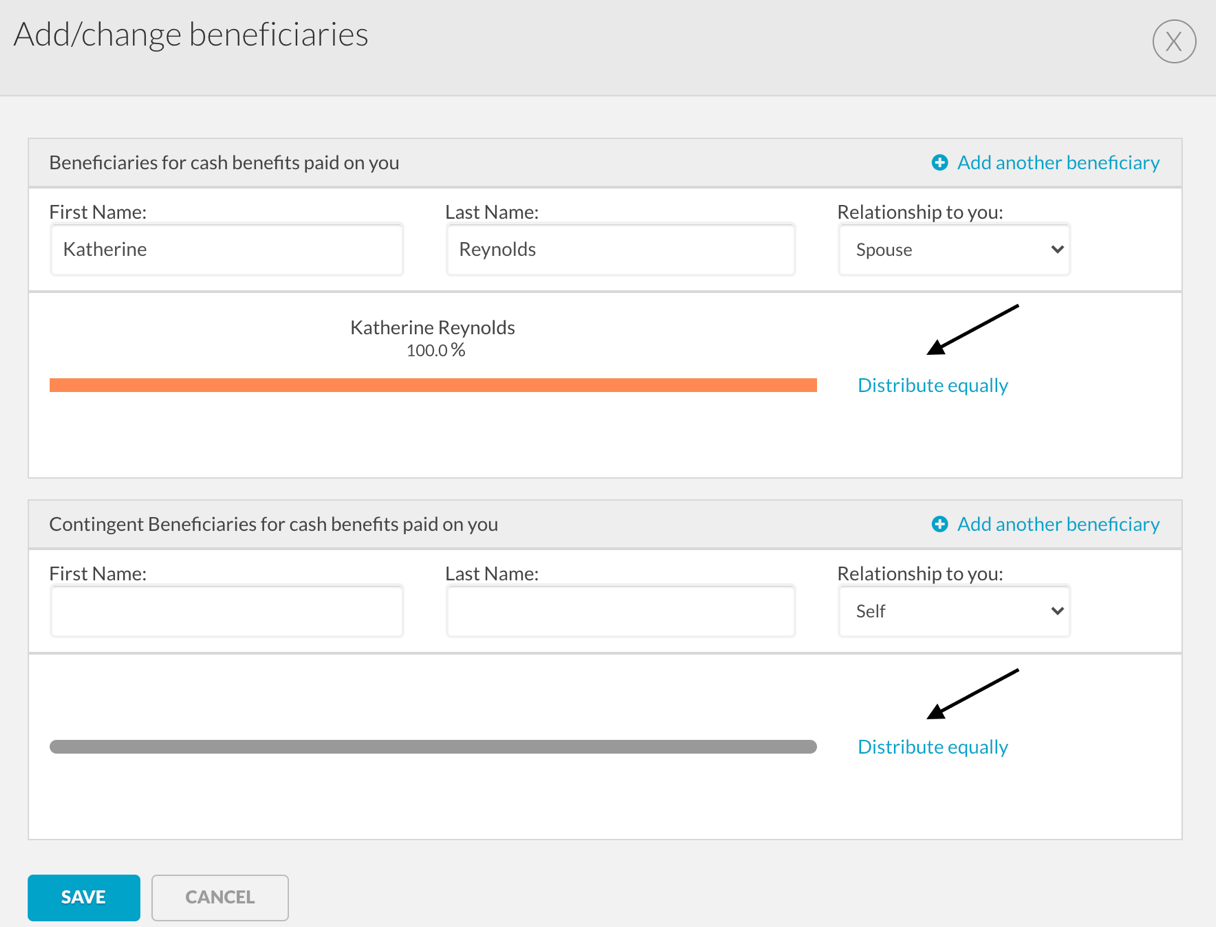
Task: Click Katherine Reynolds name above allocation bar
Action: [x=433, y=327]
